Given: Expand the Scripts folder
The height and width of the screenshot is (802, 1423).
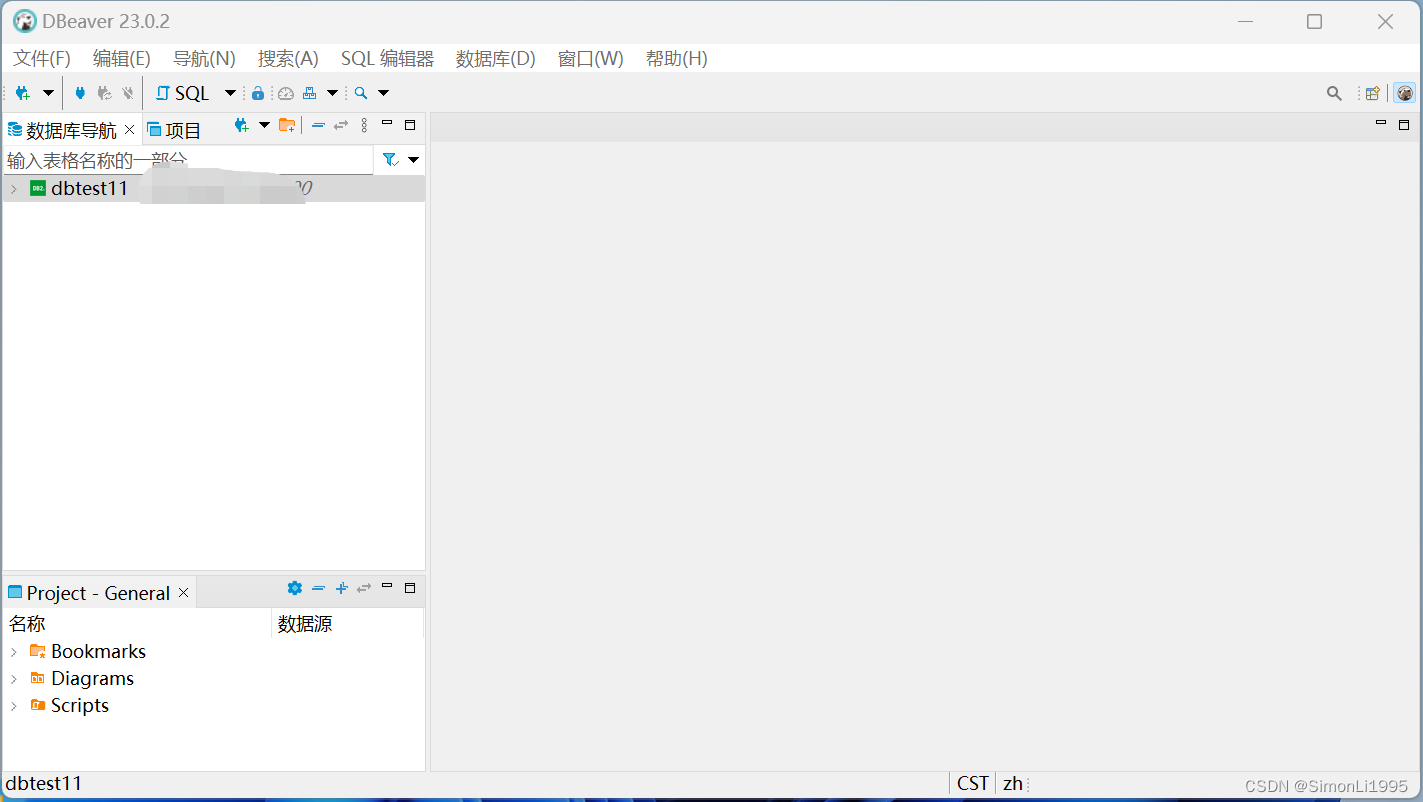Looking at the screenshot, I should pos(14,705).
